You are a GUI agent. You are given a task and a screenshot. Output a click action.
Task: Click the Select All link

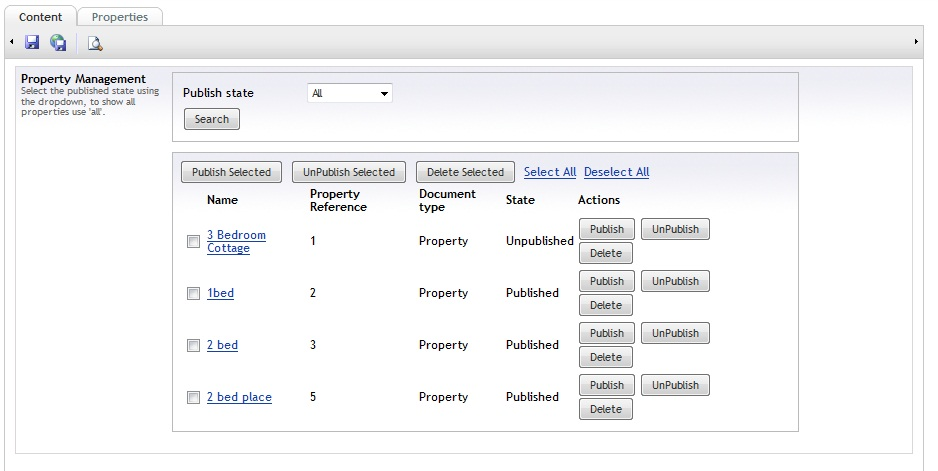pos(550,172)
